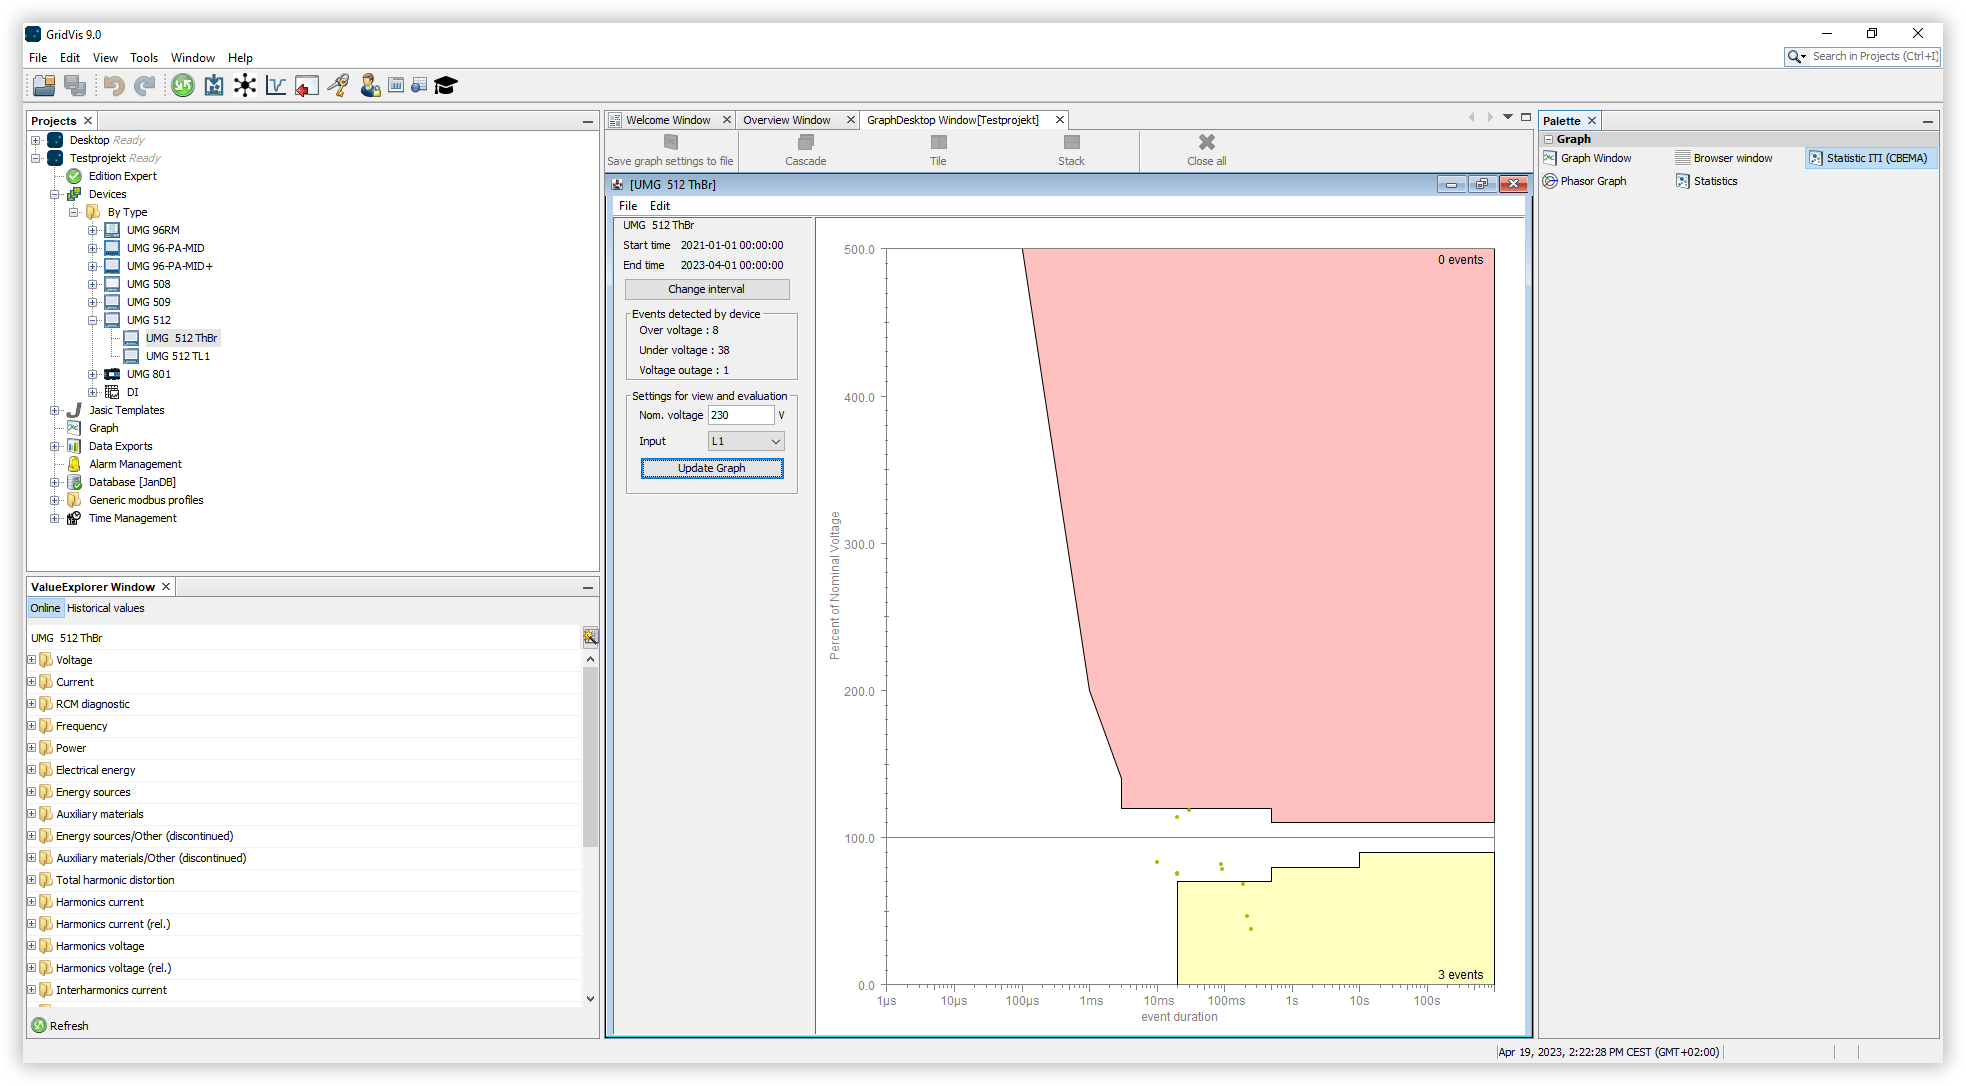Click the network topology star icon
Viewport: 1966px width, 1086px height.
245,86
